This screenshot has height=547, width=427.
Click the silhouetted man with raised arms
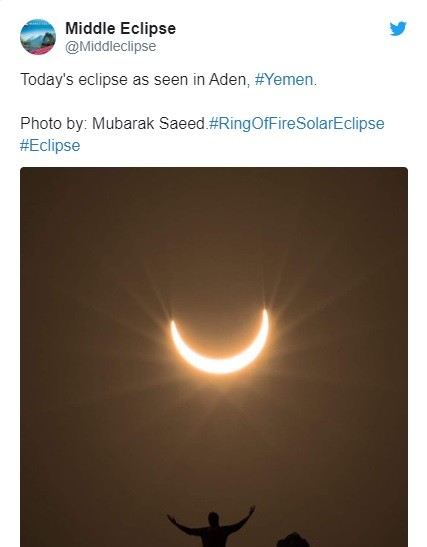(x=211, y=527)
